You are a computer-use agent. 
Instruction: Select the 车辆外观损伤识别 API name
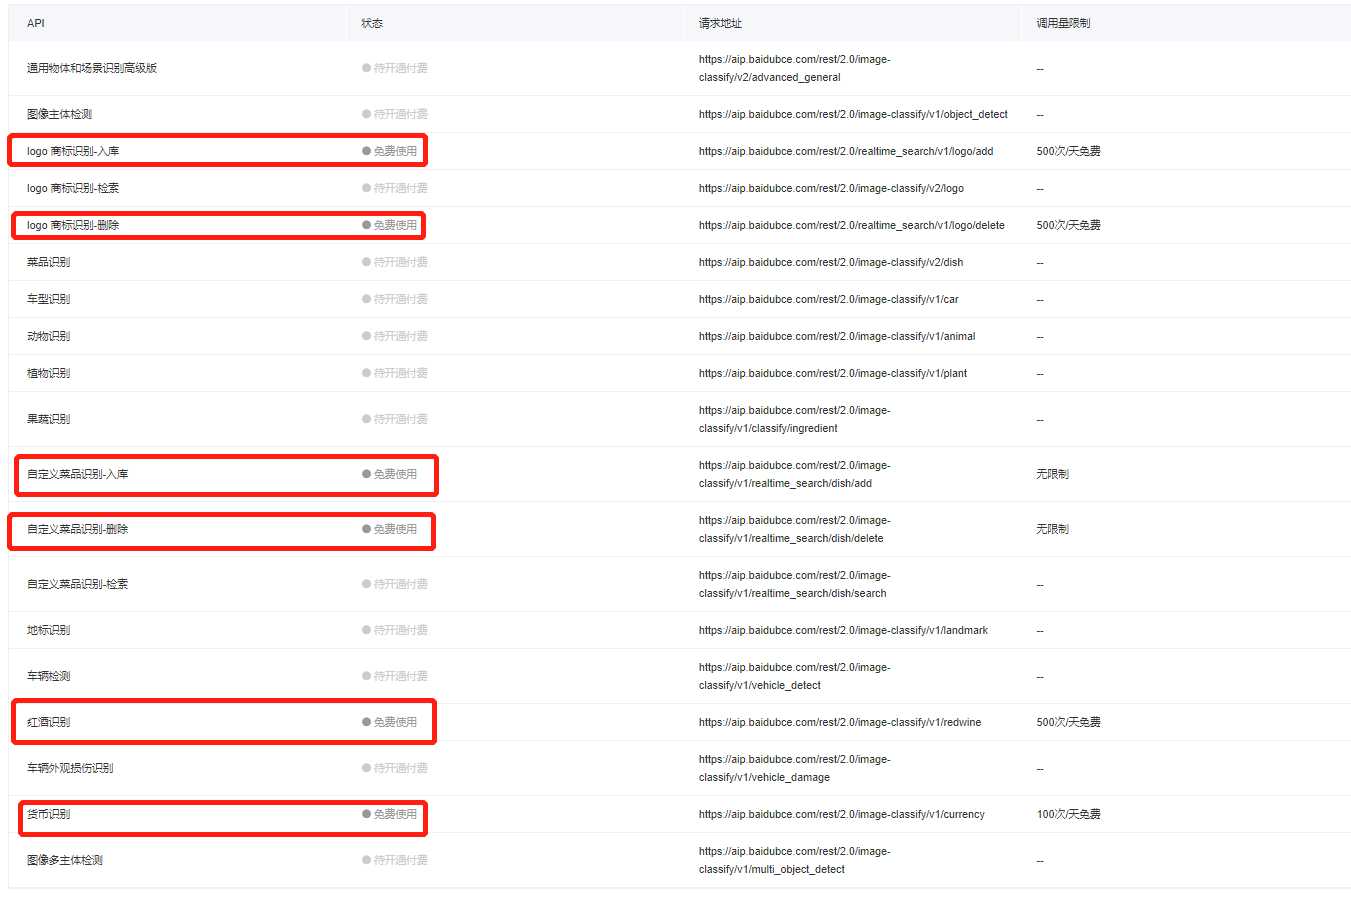tap(70, 768)
